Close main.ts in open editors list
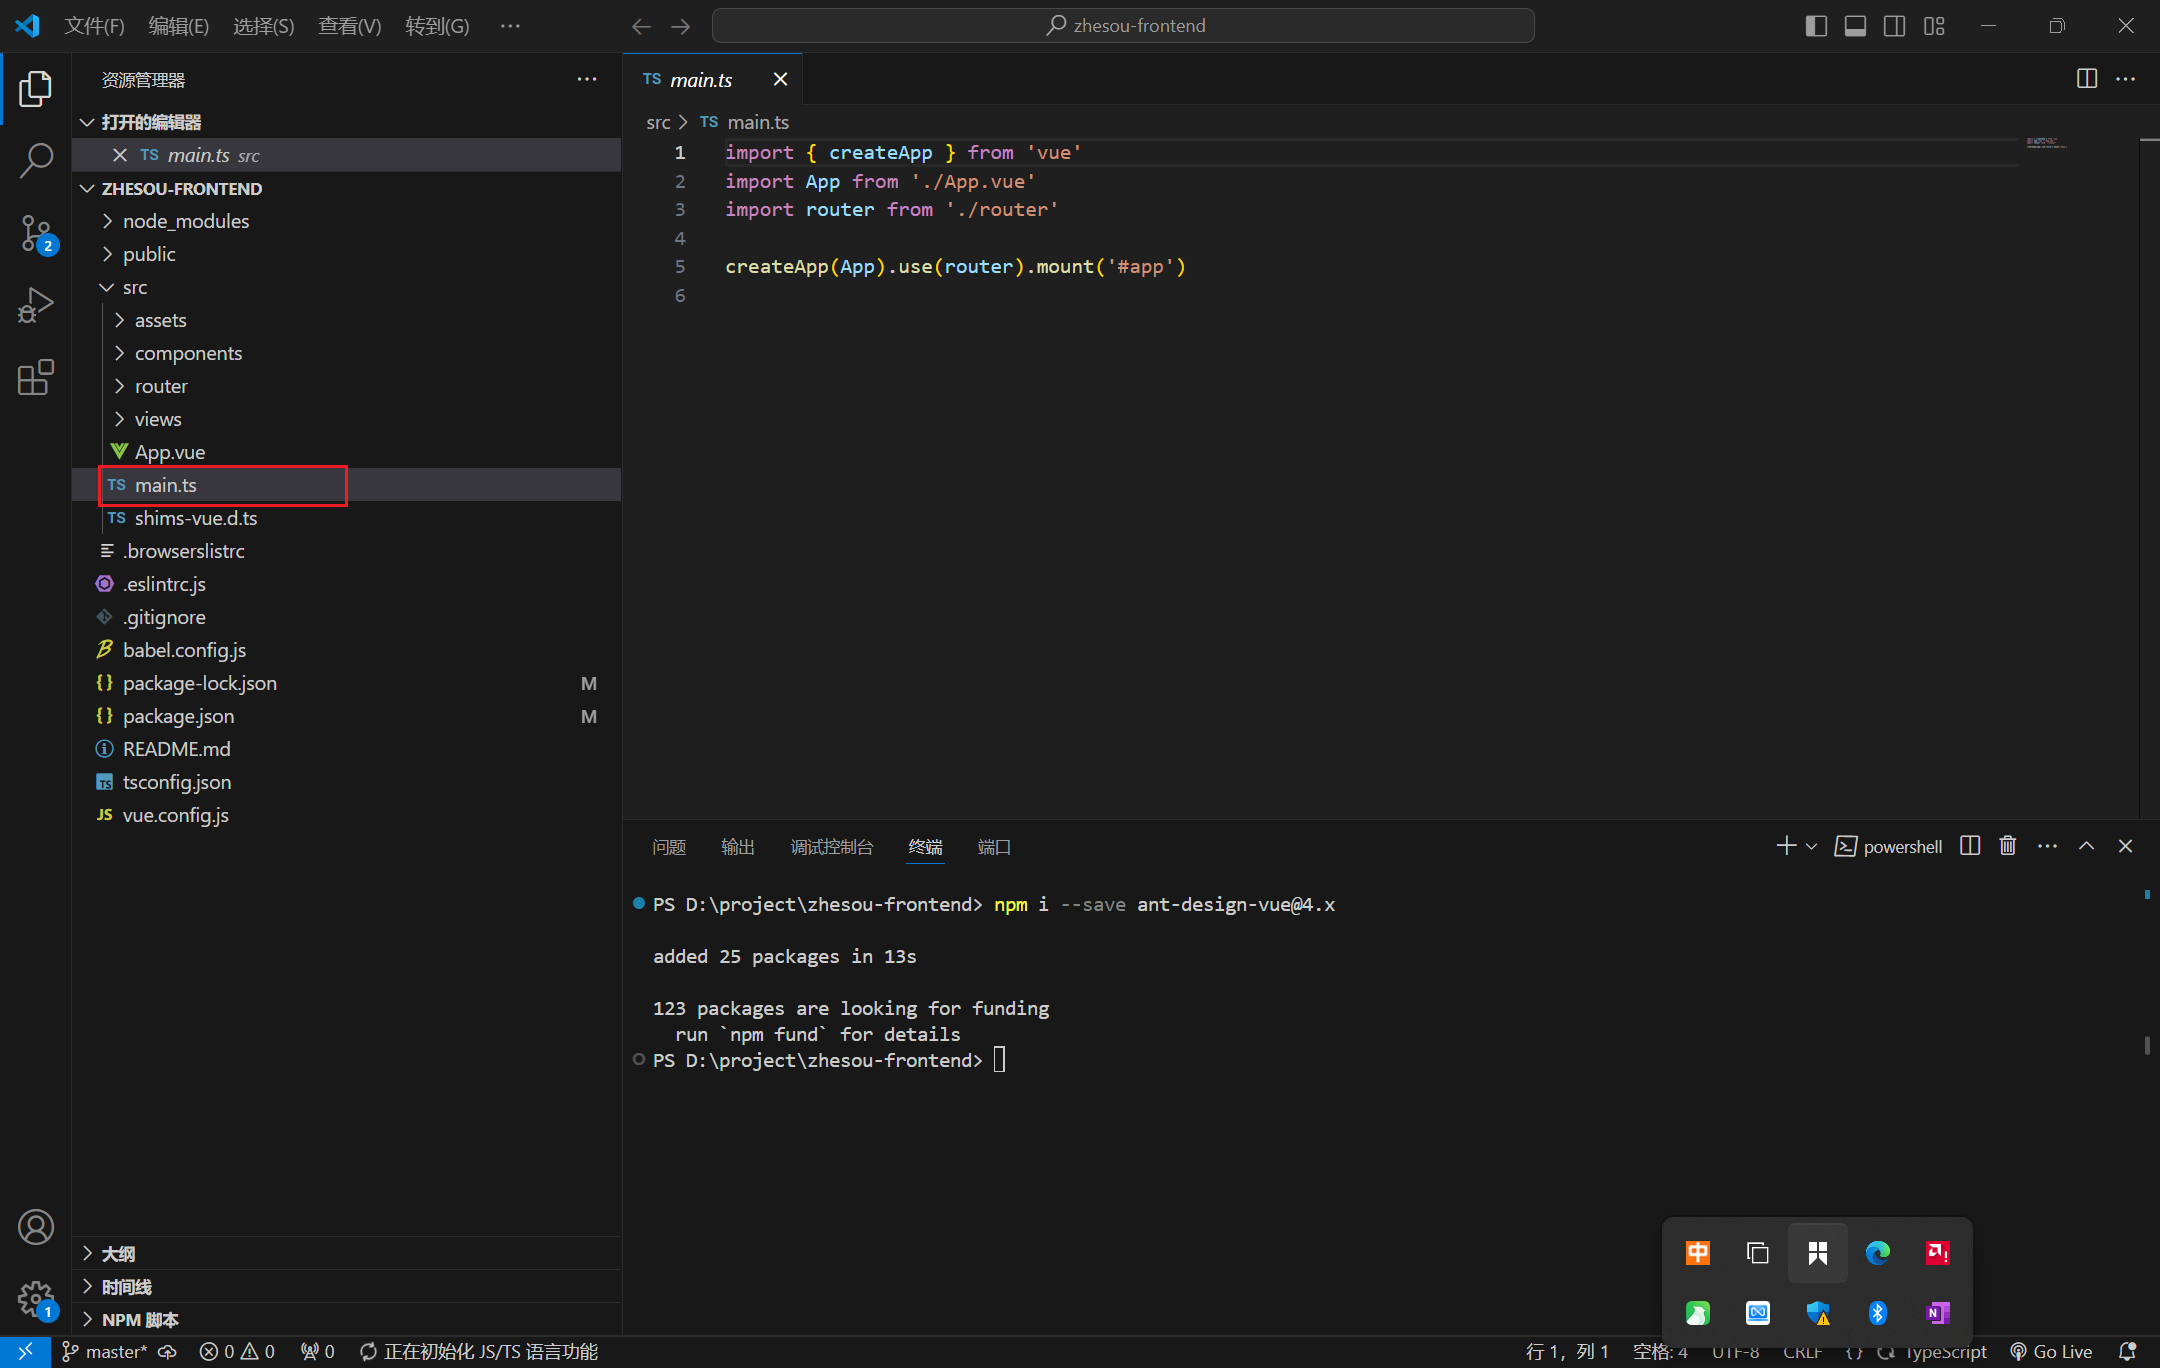 (120, 155)
